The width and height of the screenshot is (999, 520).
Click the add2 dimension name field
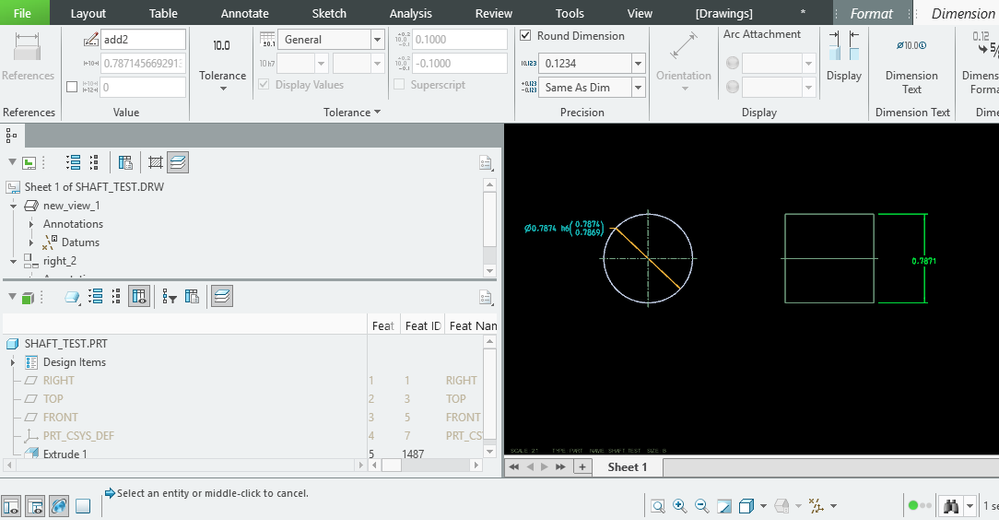click(143, 40)
